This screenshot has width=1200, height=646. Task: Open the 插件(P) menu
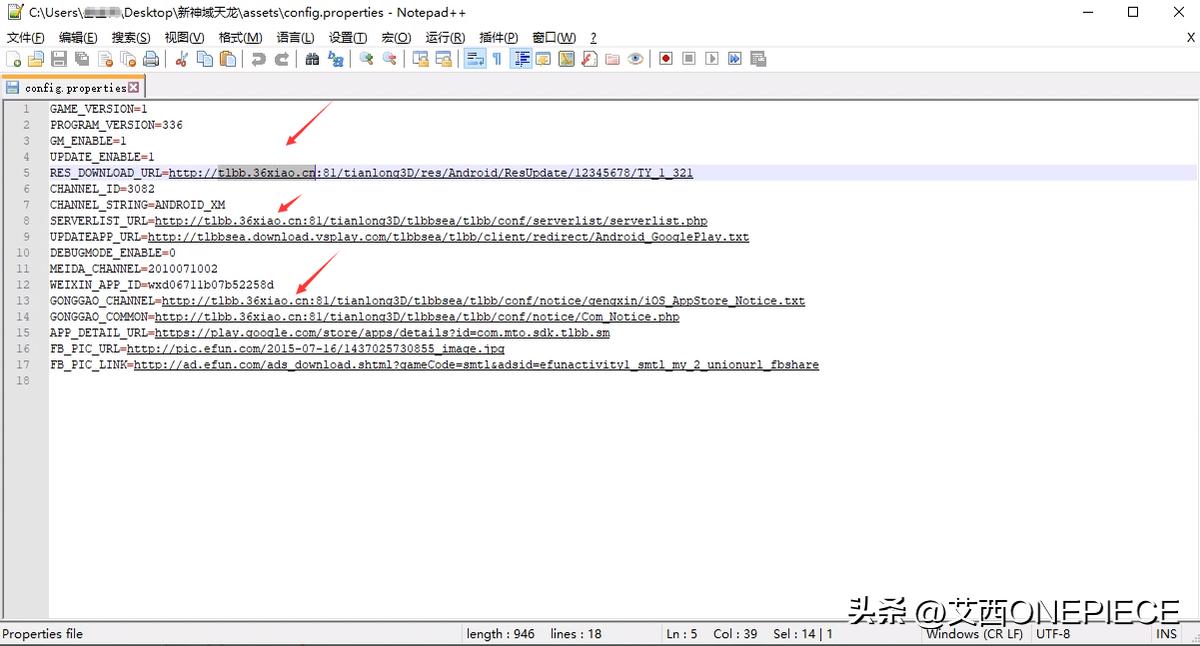point(499,37)
